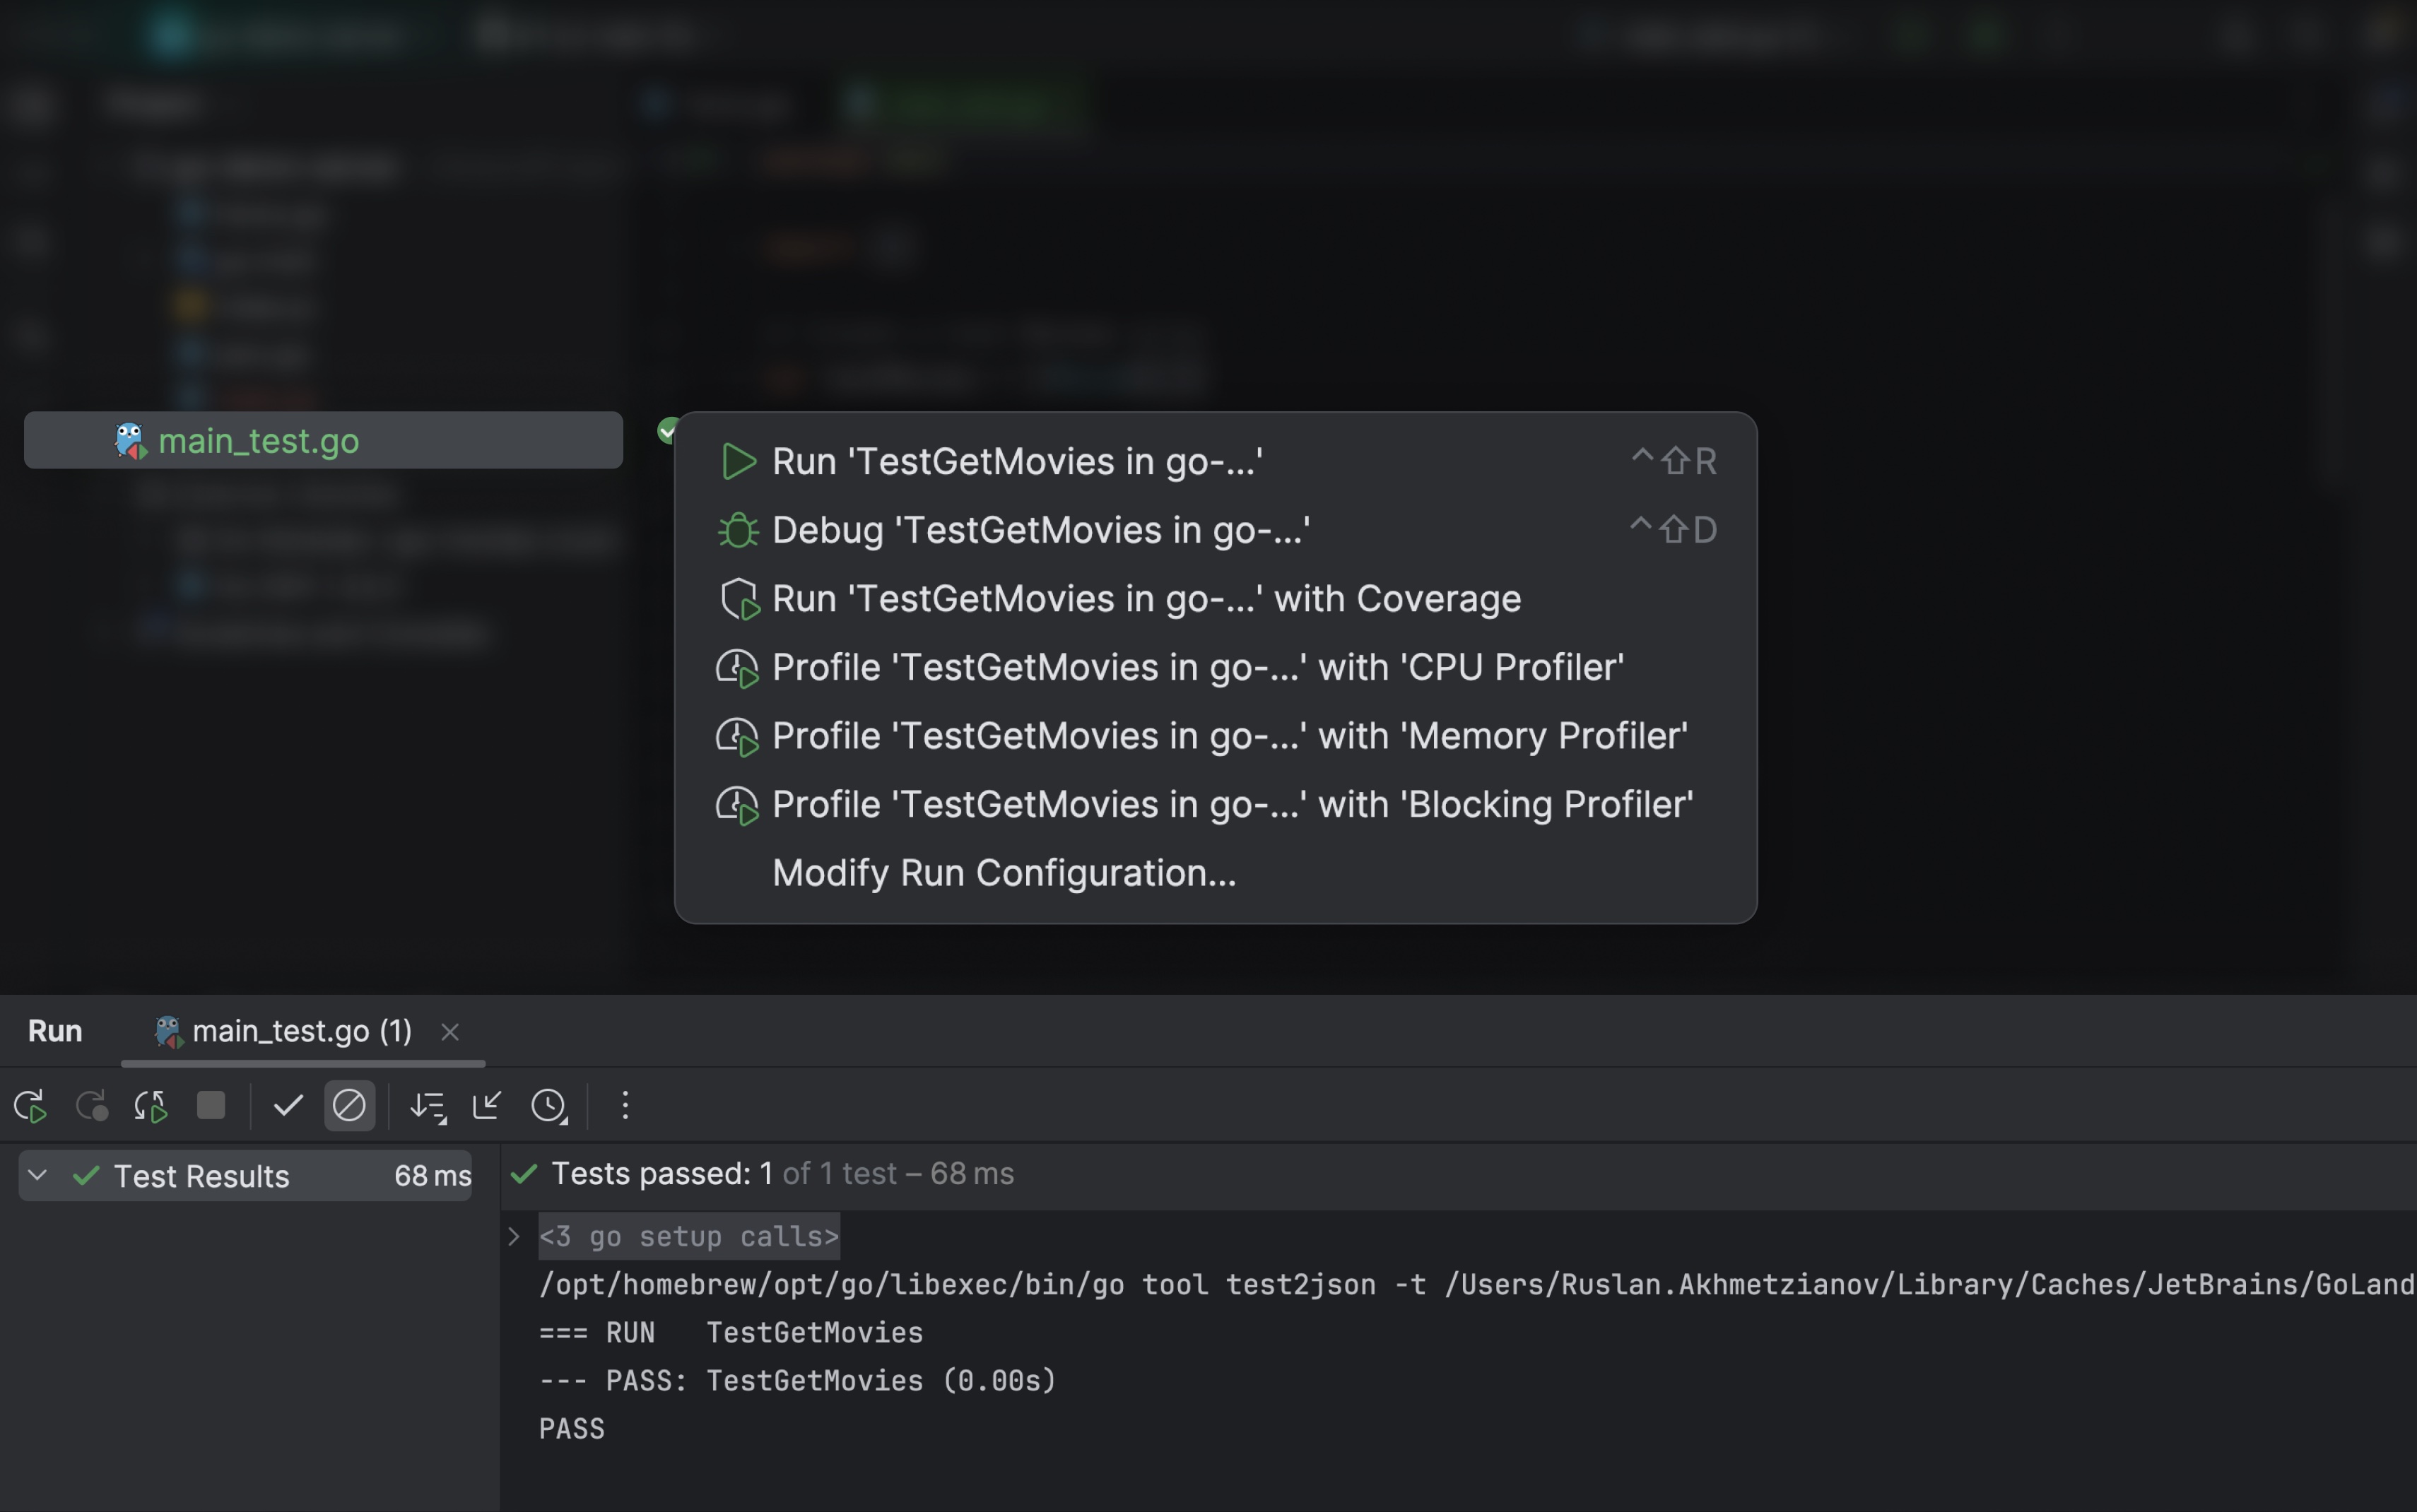
Task: Toggle the Show Passed tests filter
Action: coord(287,1106)
